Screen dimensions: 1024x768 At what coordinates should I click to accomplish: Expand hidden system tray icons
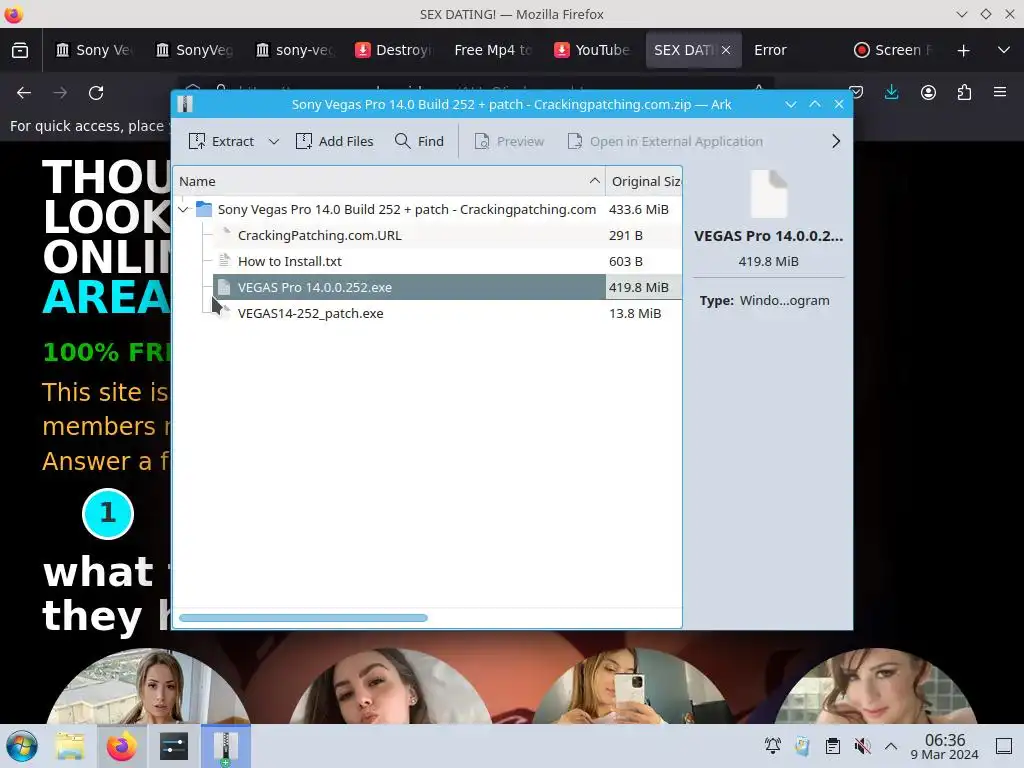tap(891, 746)
